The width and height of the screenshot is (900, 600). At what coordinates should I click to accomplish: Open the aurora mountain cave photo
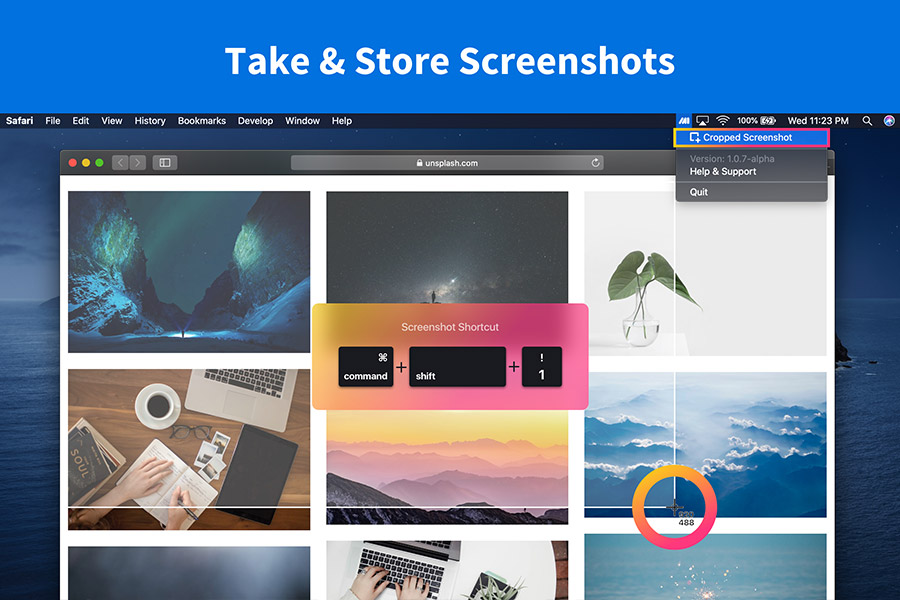coord(189,272)
